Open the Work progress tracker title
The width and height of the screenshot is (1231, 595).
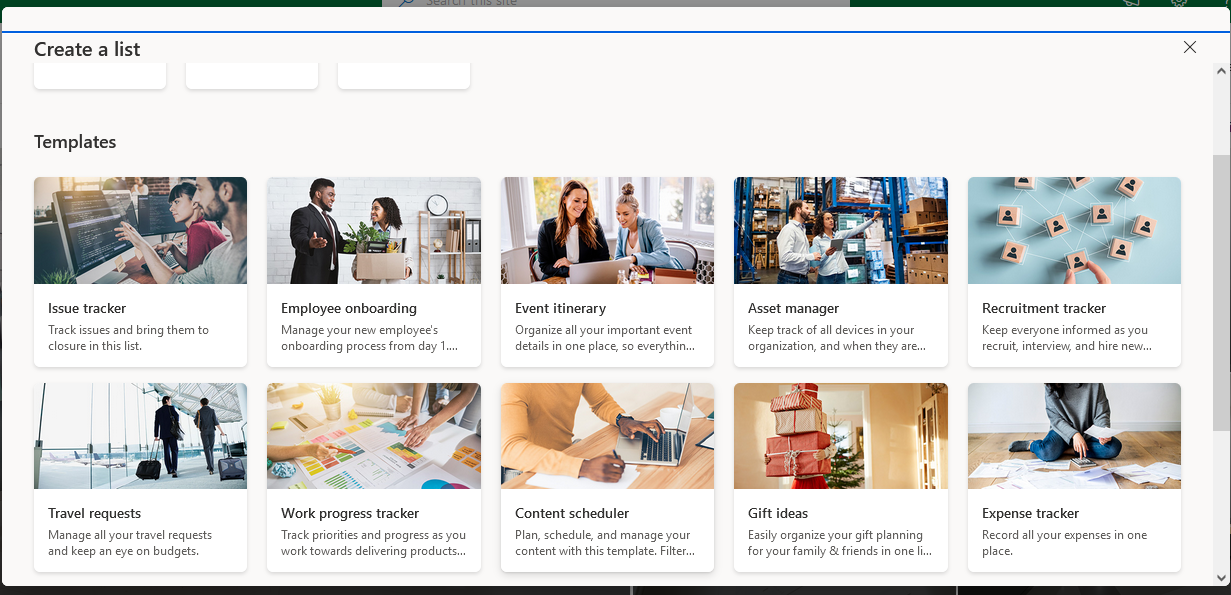pyautogui.click(x=350, y=513)
